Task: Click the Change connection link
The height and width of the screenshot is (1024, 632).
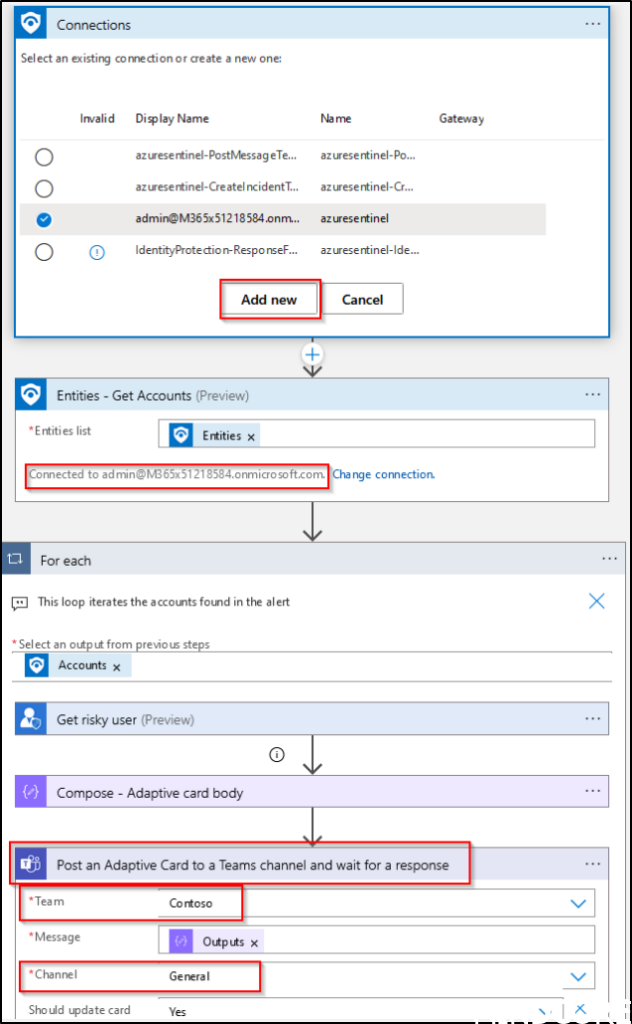Action: pos(383,474)
